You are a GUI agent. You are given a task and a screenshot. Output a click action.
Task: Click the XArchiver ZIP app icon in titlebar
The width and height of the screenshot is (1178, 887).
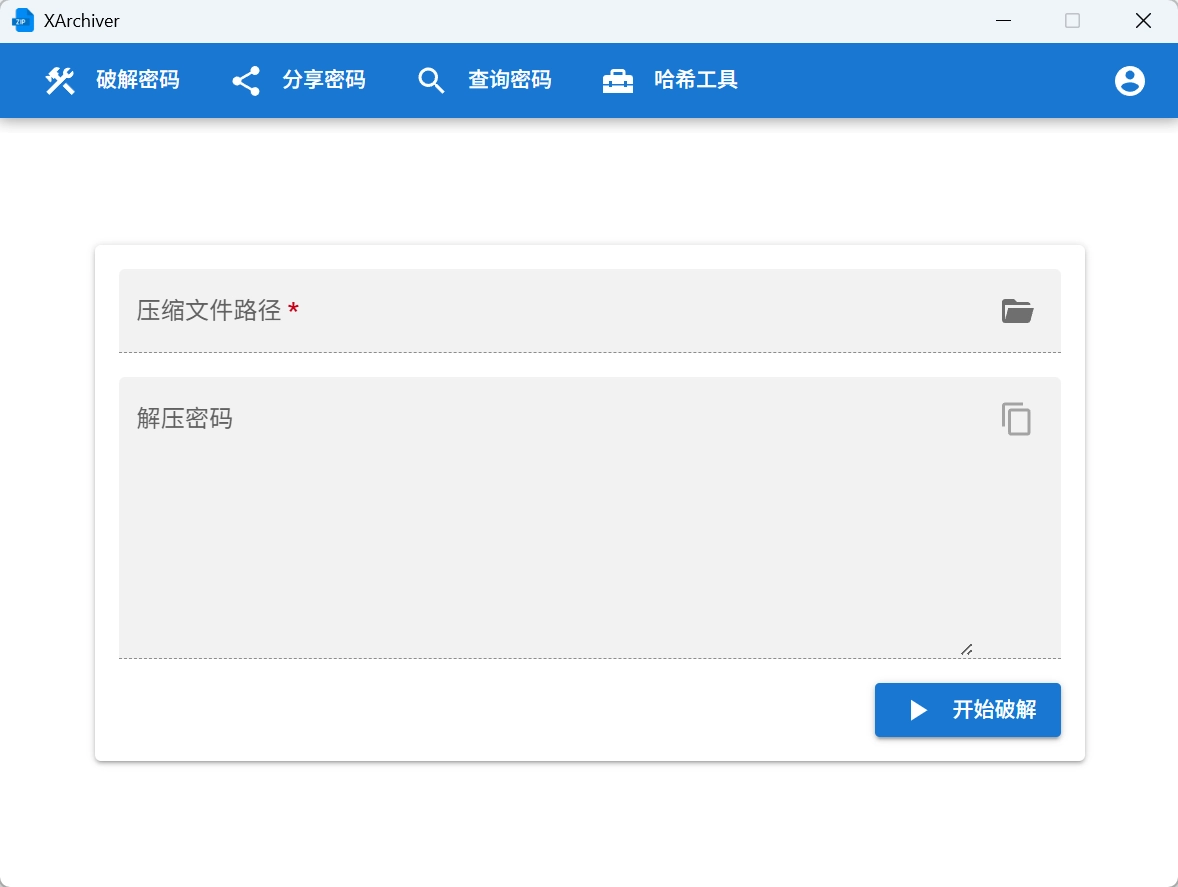[22, 20]
